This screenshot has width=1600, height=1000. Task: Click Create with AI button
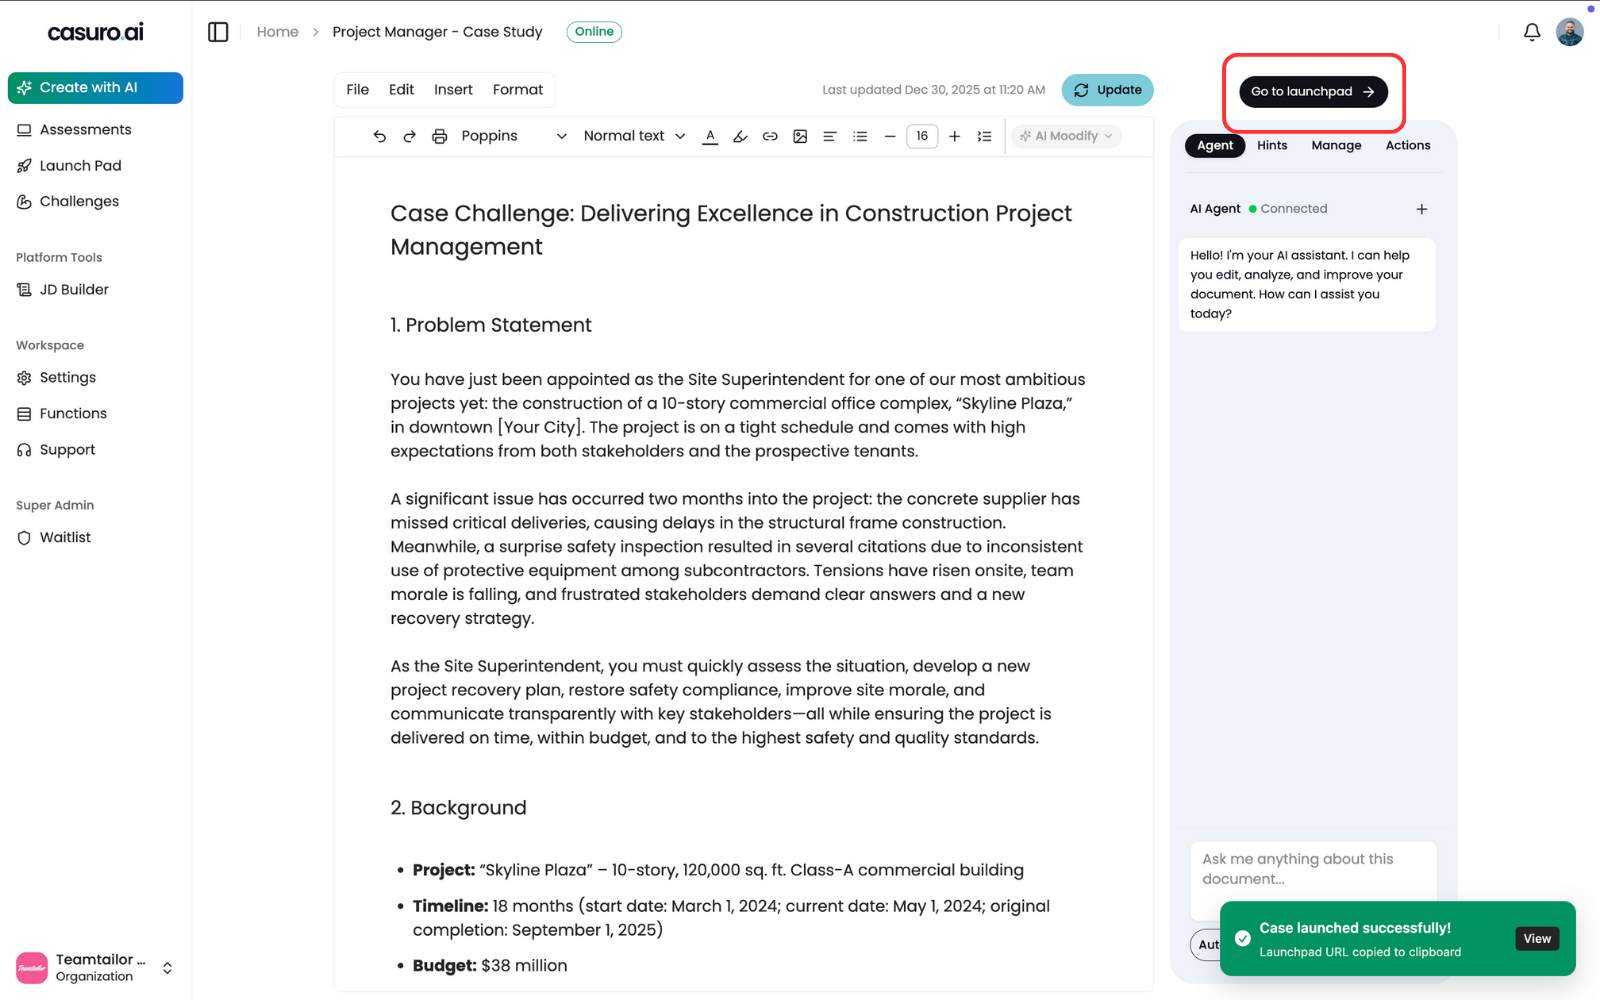[x=95, y=88]
